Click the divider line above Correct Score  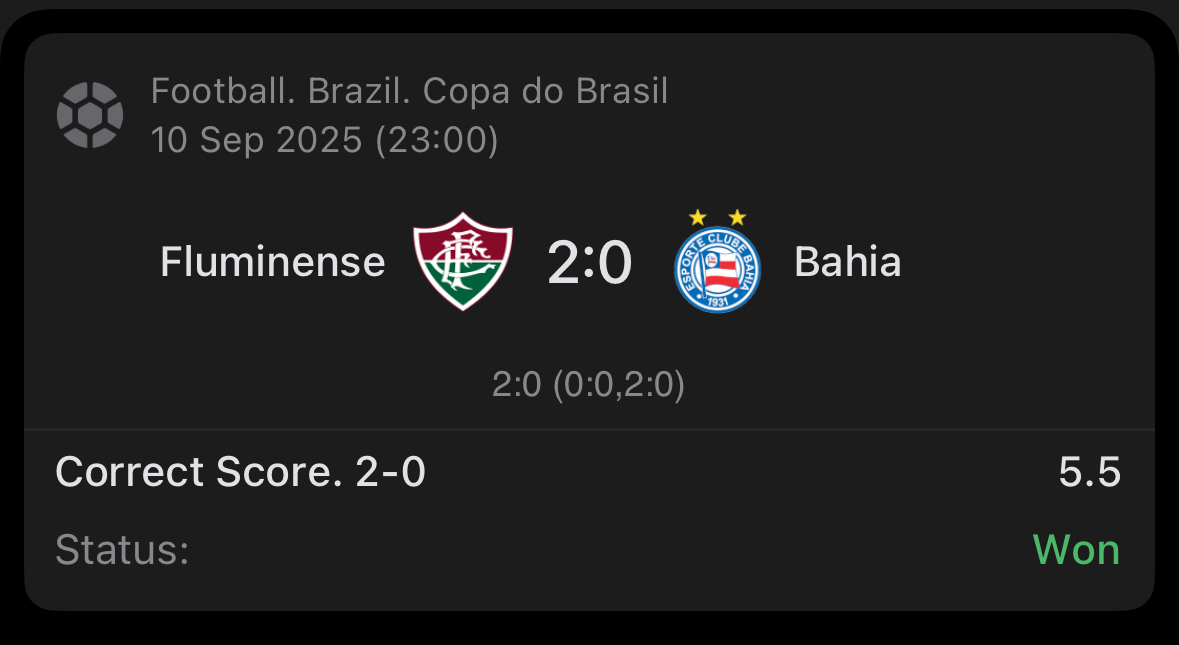(589, 430)
